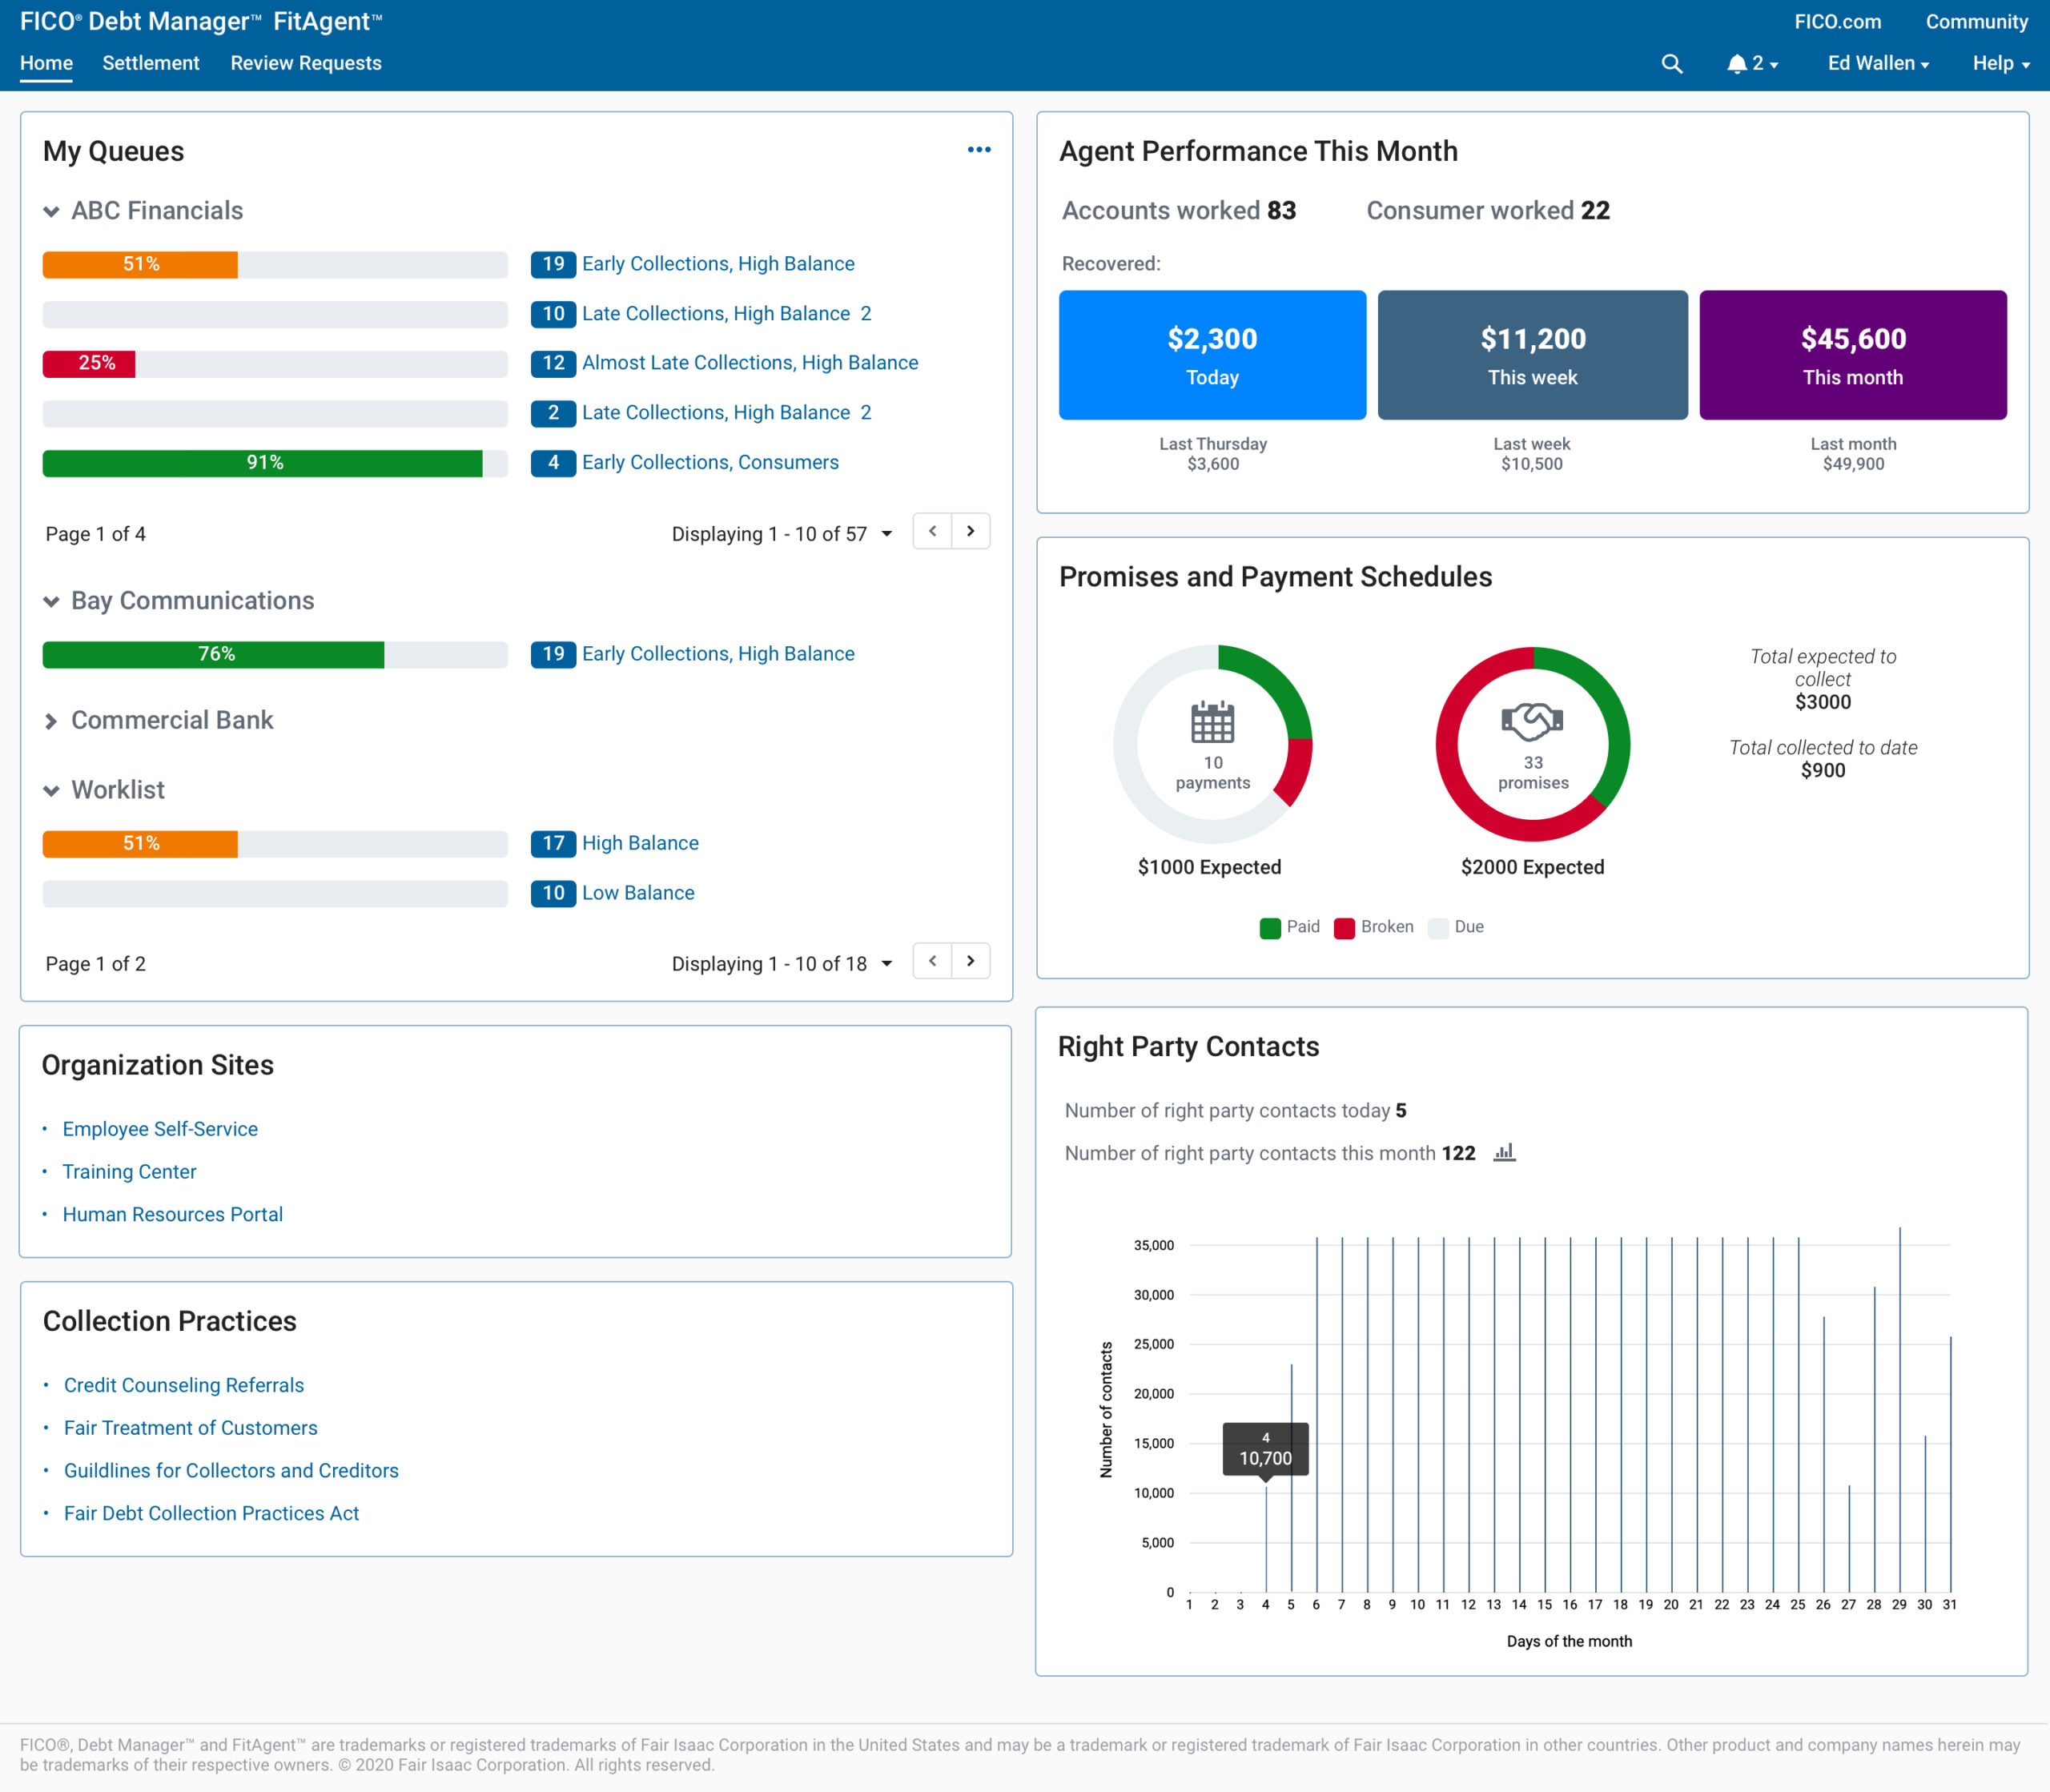Click the $11,200 This week tile
Viewport: 2050px width, 1792px height.
1532,355
